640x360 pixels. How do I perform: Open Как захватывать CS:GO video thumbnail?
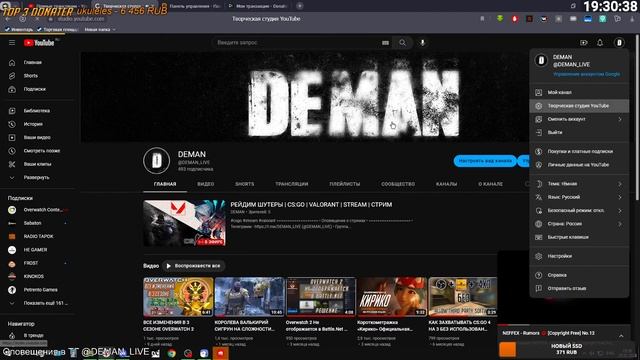[x=463, y=297]
